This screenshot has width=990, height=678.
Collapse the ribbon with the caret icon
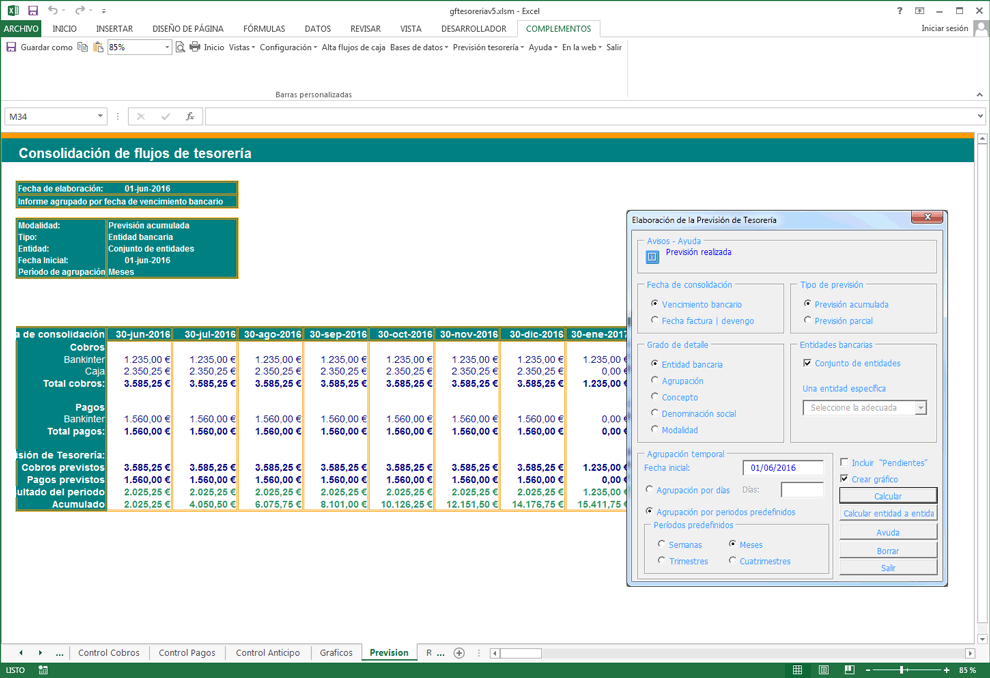click(x=979, y=95)
